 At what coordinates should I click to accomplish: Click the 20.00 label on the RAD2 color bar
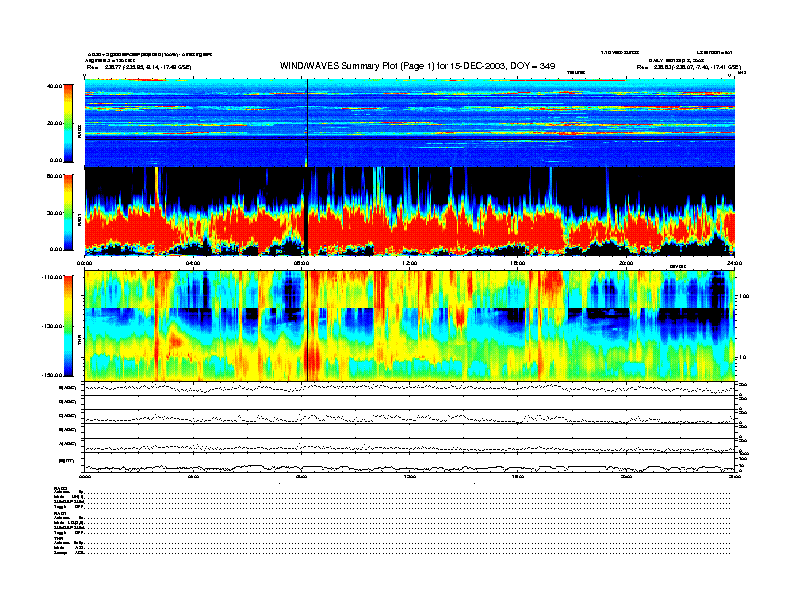[x=55, y=123]
